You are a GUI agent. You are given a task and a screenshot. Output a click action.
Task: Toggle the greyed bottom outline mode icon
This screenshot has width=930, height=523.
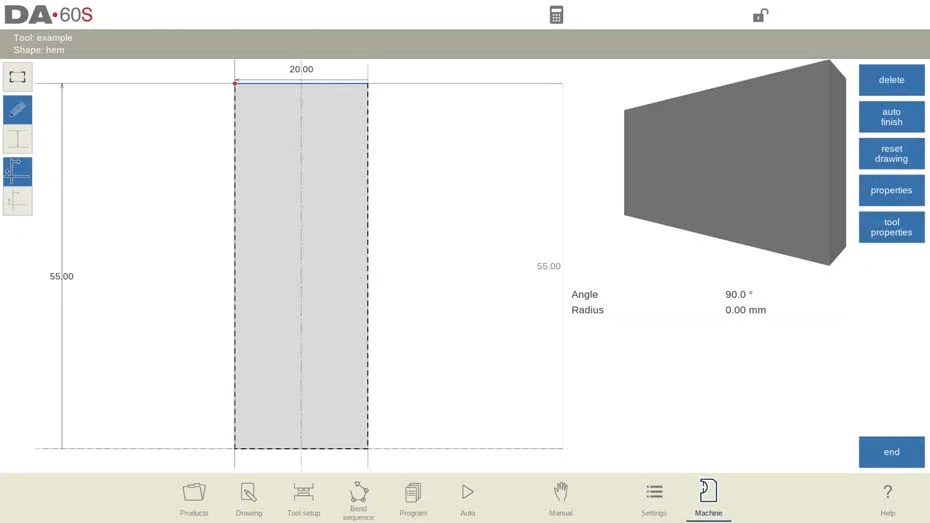17,201
